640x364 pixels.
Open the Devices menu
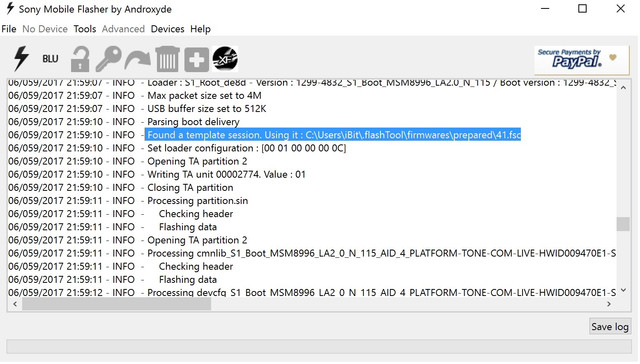167,29
